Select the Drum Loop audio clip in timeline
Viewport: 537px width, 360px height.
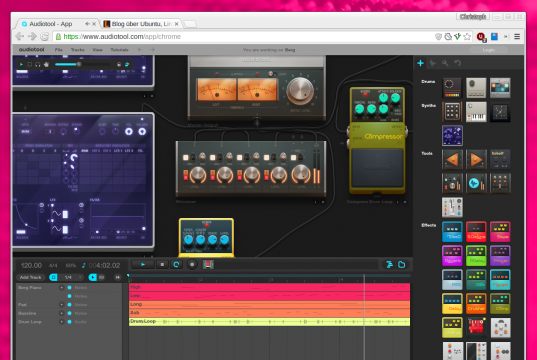tap(269, 322)
